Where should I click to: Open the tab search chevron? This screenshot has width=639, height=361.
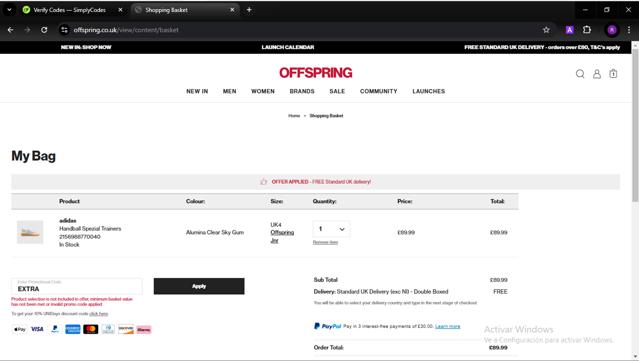[9, 10]
